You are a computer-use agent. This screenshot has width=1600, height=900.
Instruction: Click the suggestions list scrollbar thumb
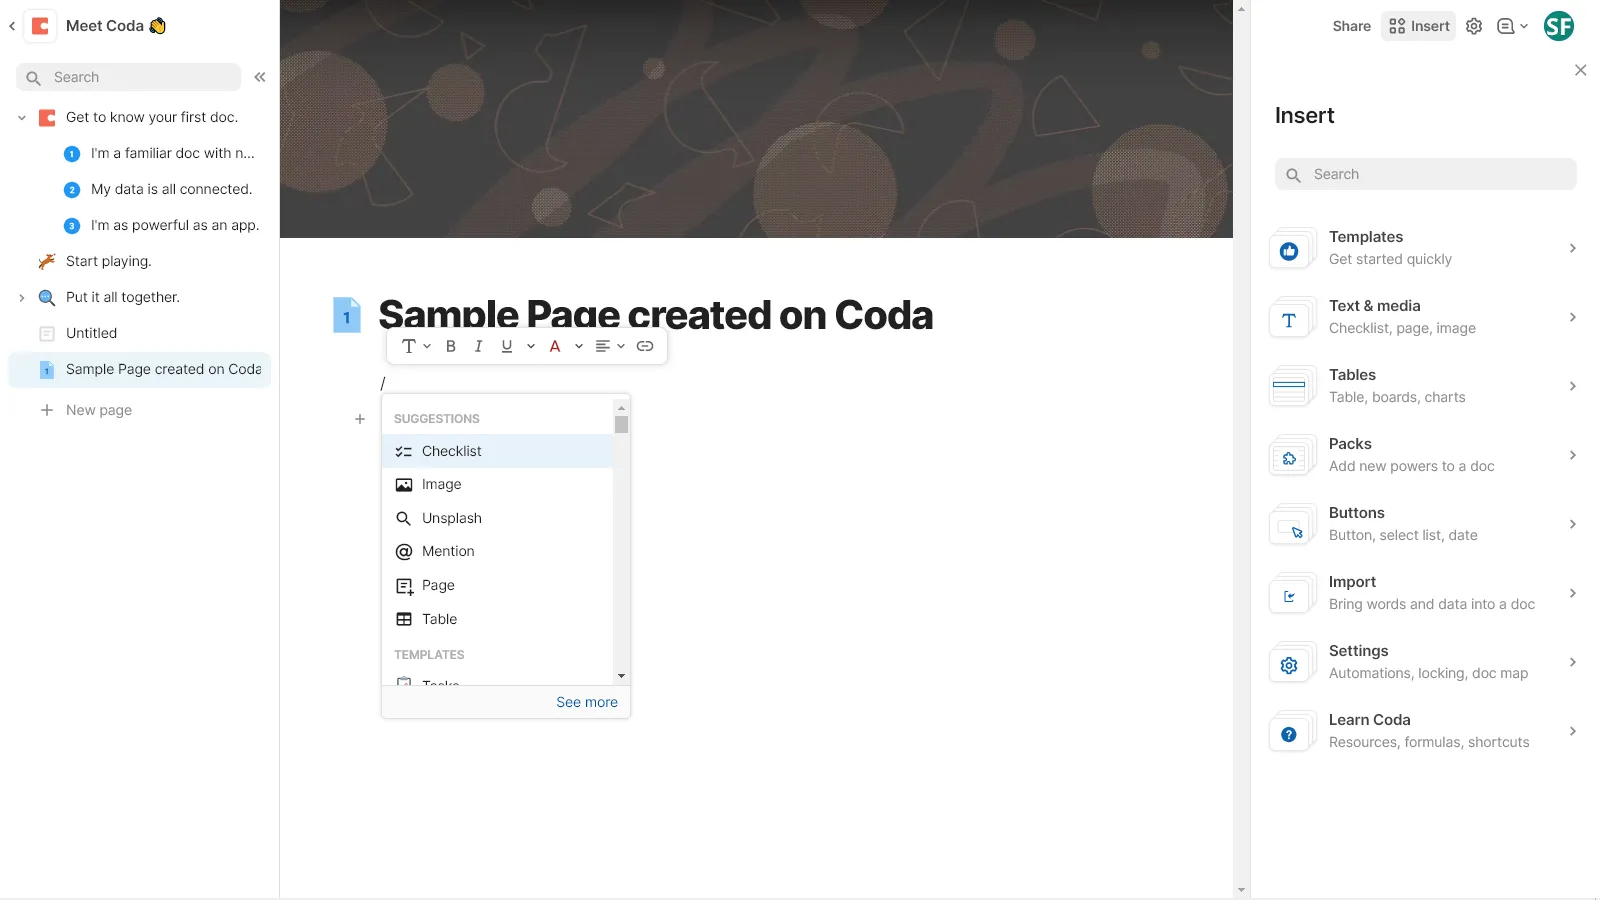(621, 425)
